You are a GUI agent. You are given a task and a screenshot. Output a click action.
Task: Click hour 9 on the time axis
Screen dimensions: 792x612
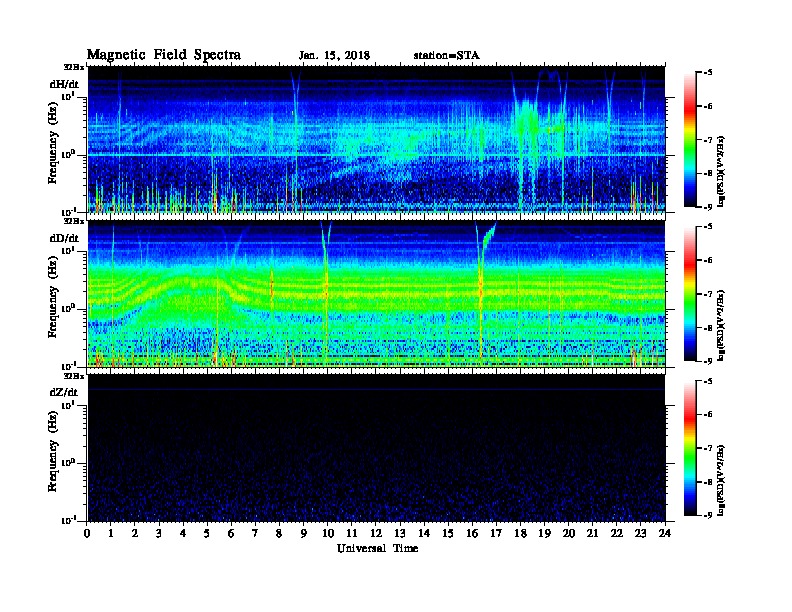(x=304, y=533)
